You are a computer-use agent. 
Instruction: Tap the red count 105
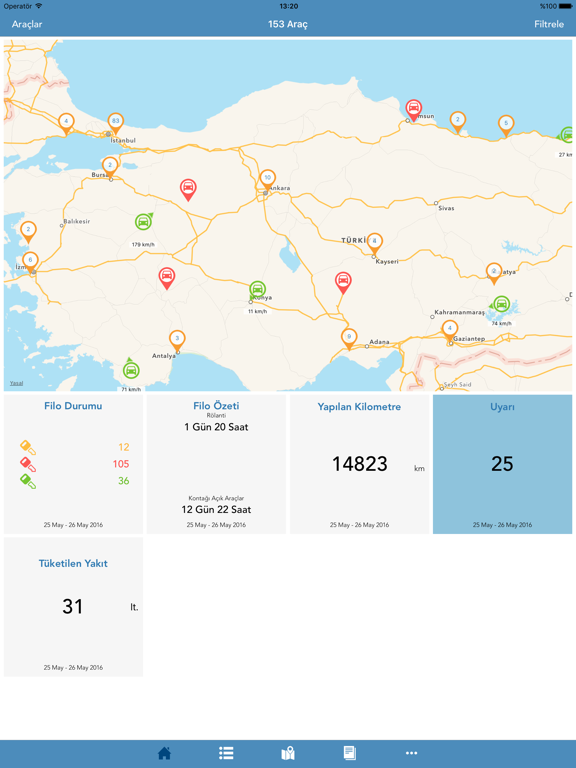coord(121,464)
